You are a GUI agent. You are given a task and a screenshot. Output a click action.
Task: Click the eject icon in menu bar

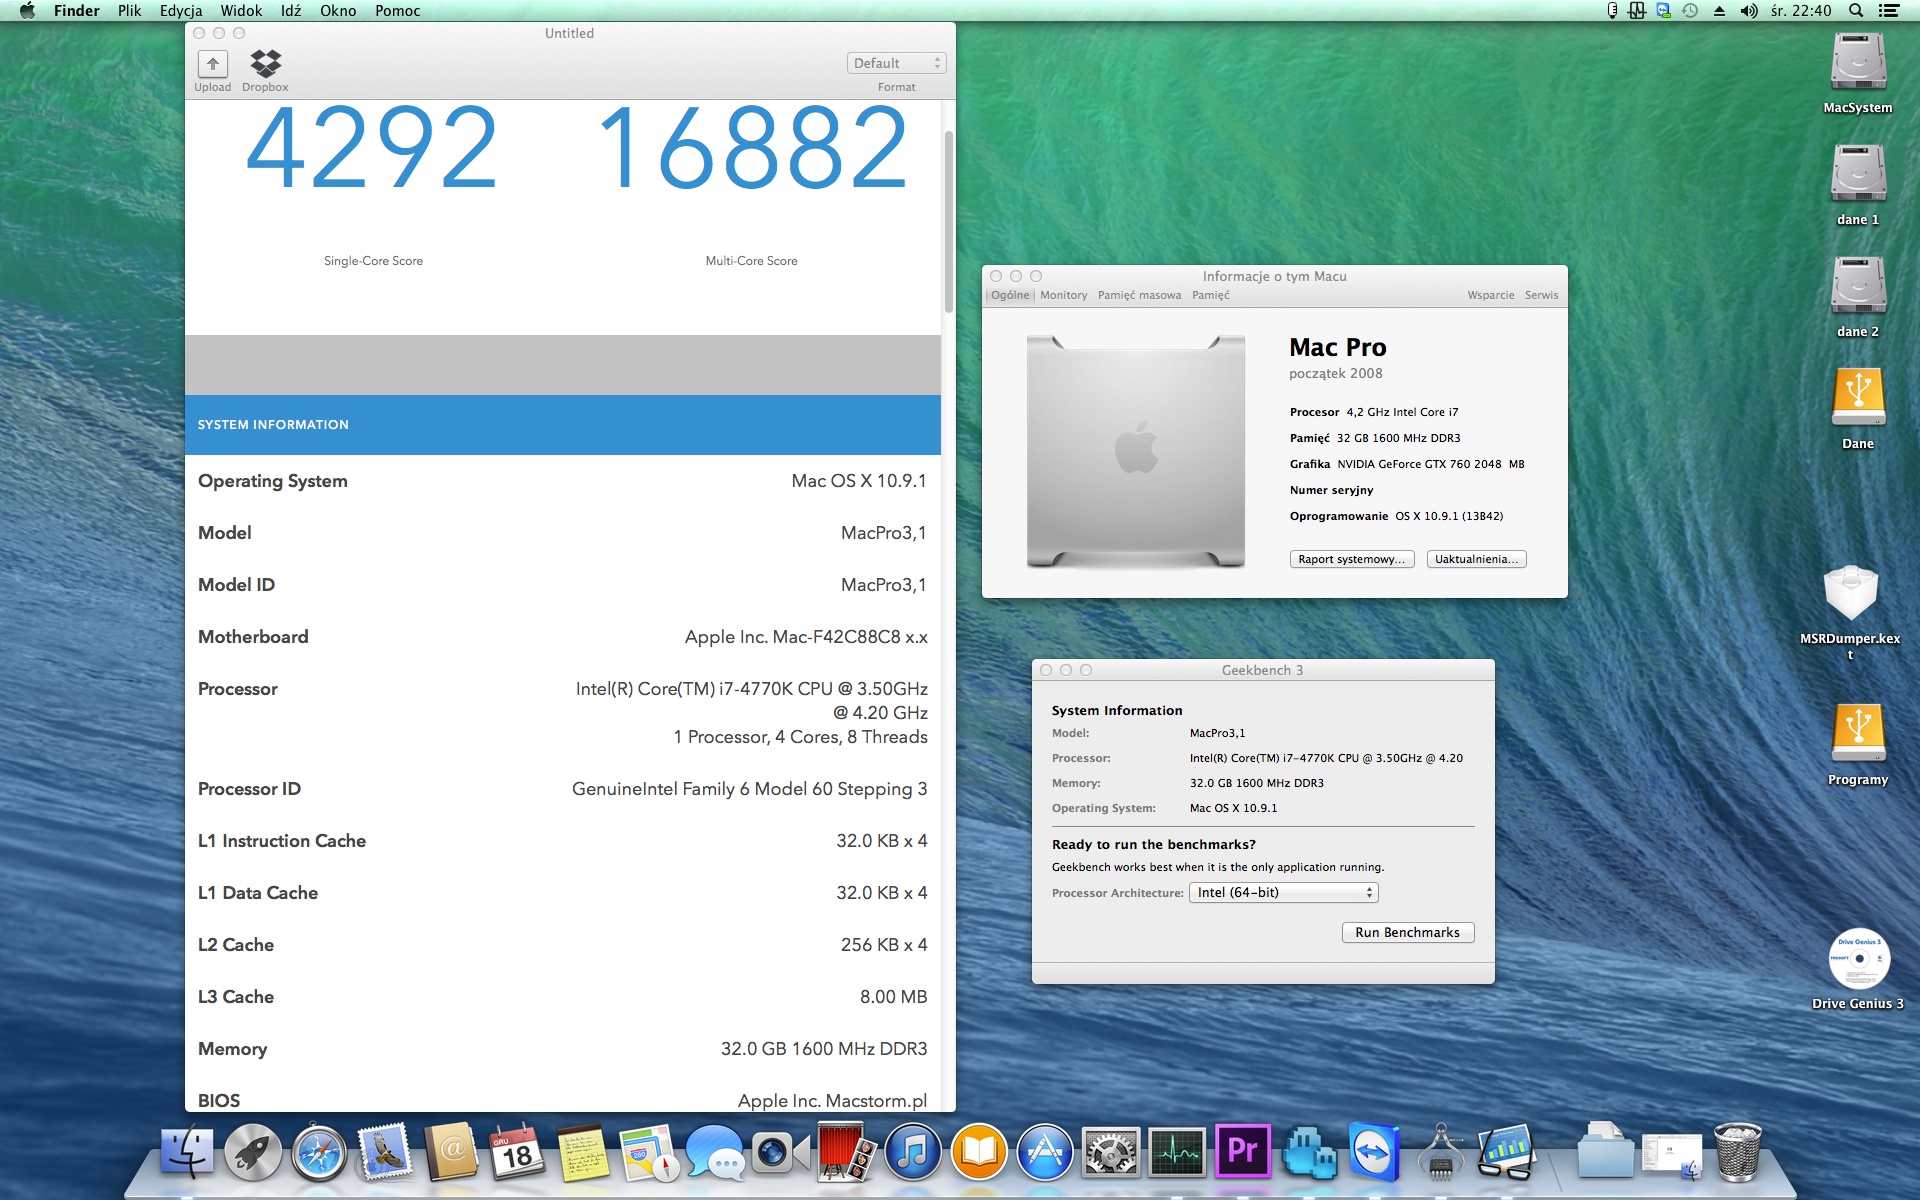tap(1719, 11)
